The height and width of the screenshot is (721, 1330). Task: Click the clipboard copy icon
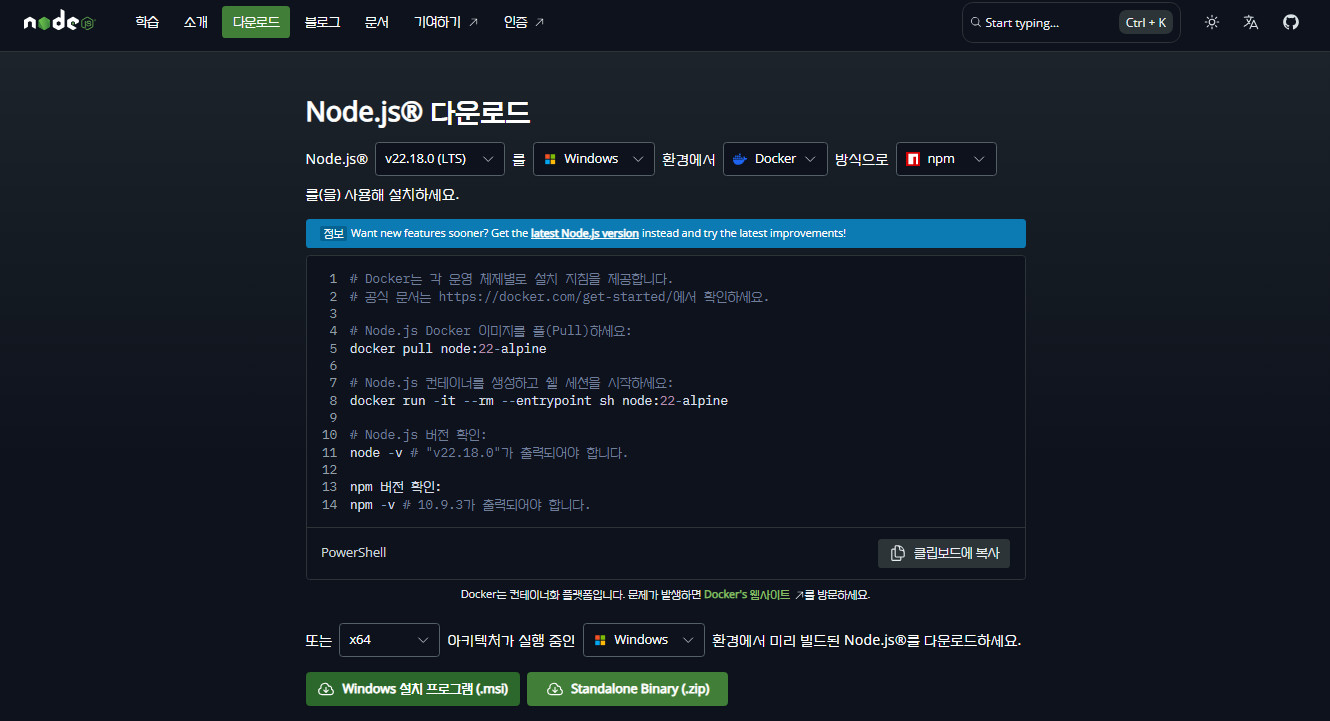pos(897,553)
